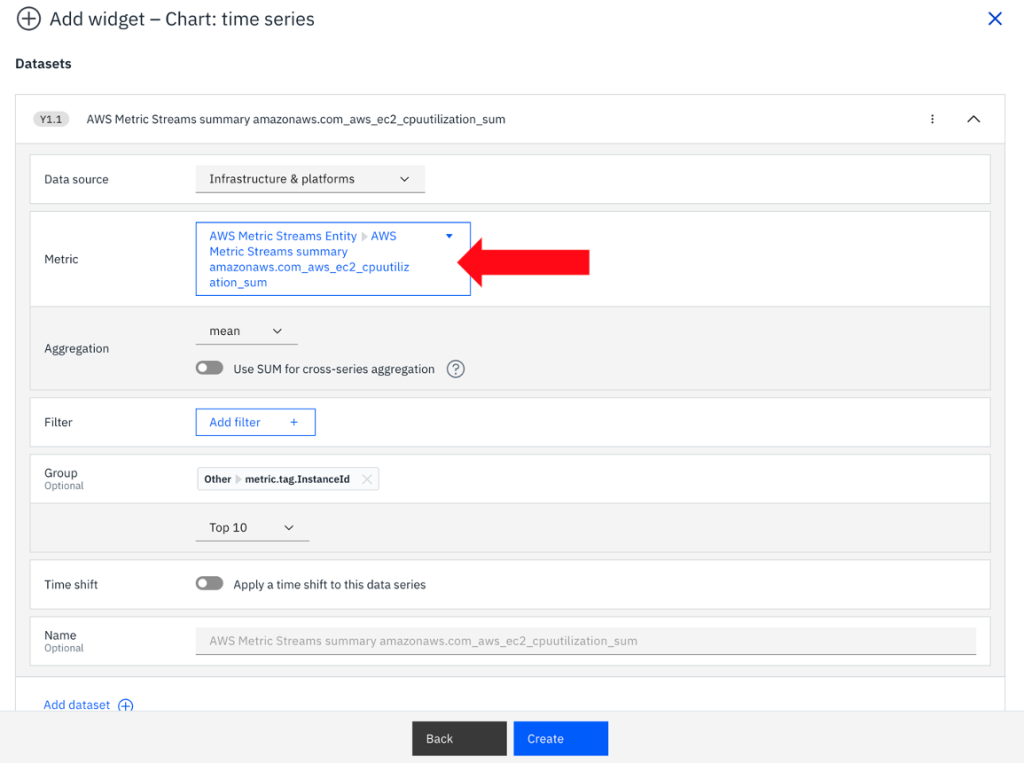Click the Back button

tap(459, 738)
